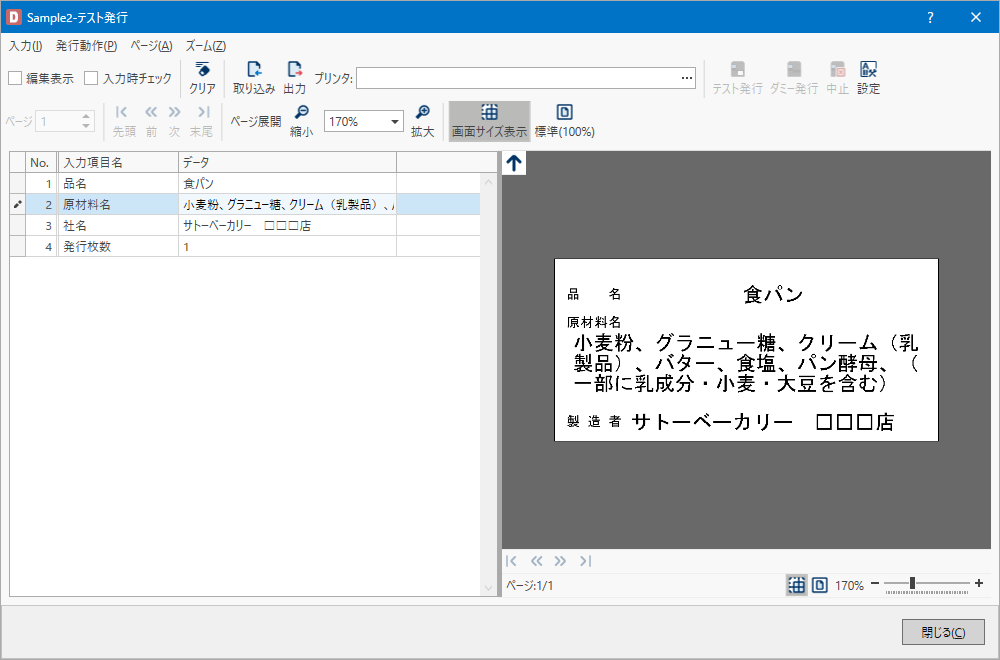Viewport: 1000px width, 660px height.
Task: Click the サトーベーカリー data cell
Action: pos(288,226)
